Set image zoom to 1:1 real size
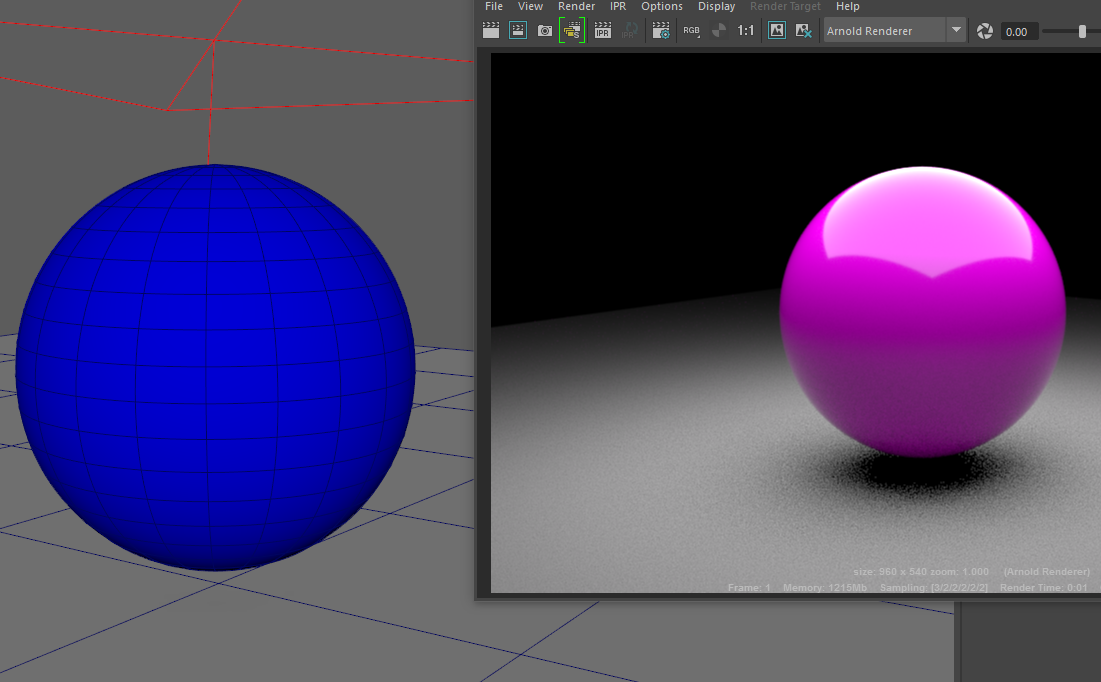 746,30
